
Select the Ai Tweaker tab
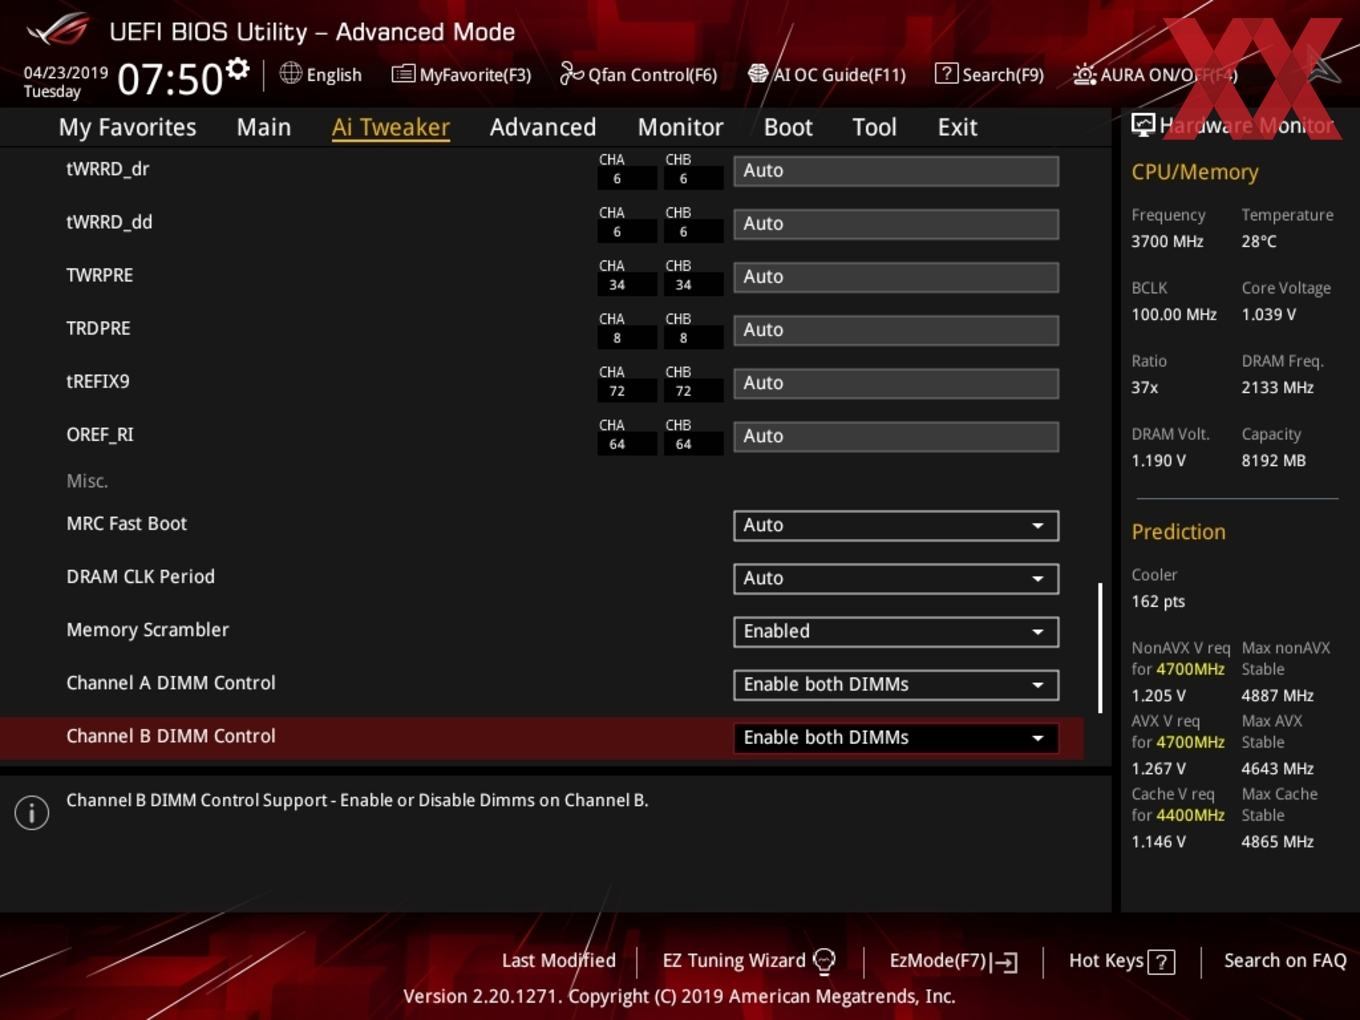(x=391, y=127)
